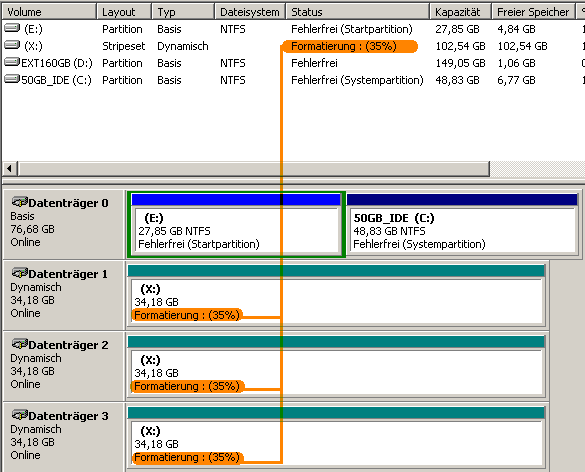Select the (E:) 27,85 GB NTFS partition block
This screenshot has width=585, height=472.
point(236,232)
